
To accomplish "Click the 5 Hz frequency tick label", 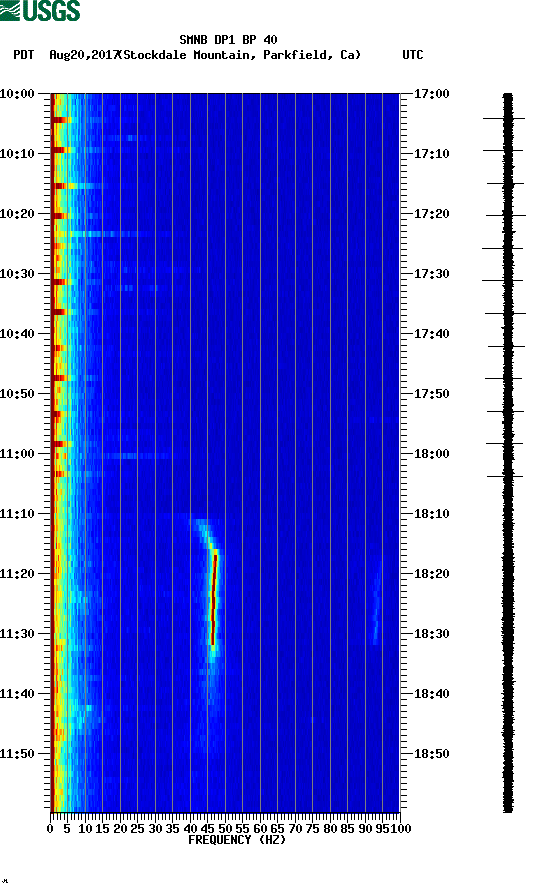I will pos(67,829).
